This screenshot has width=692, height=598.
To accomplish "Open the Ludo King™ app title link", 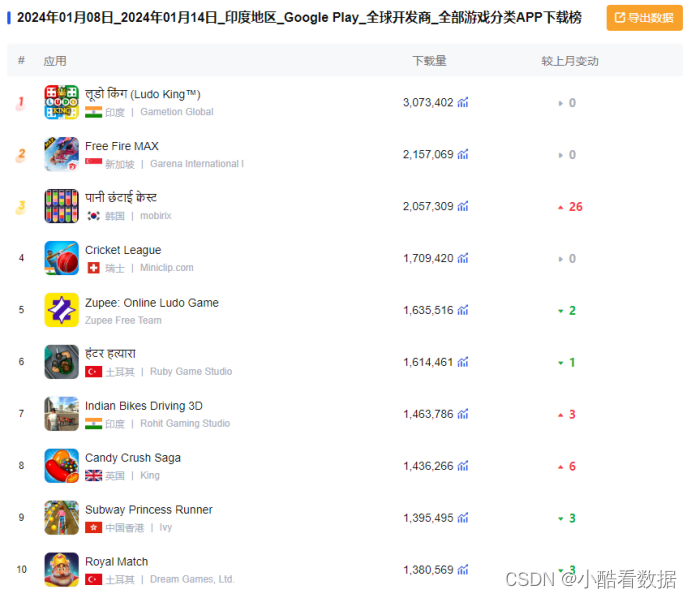I will coord(143,94).
